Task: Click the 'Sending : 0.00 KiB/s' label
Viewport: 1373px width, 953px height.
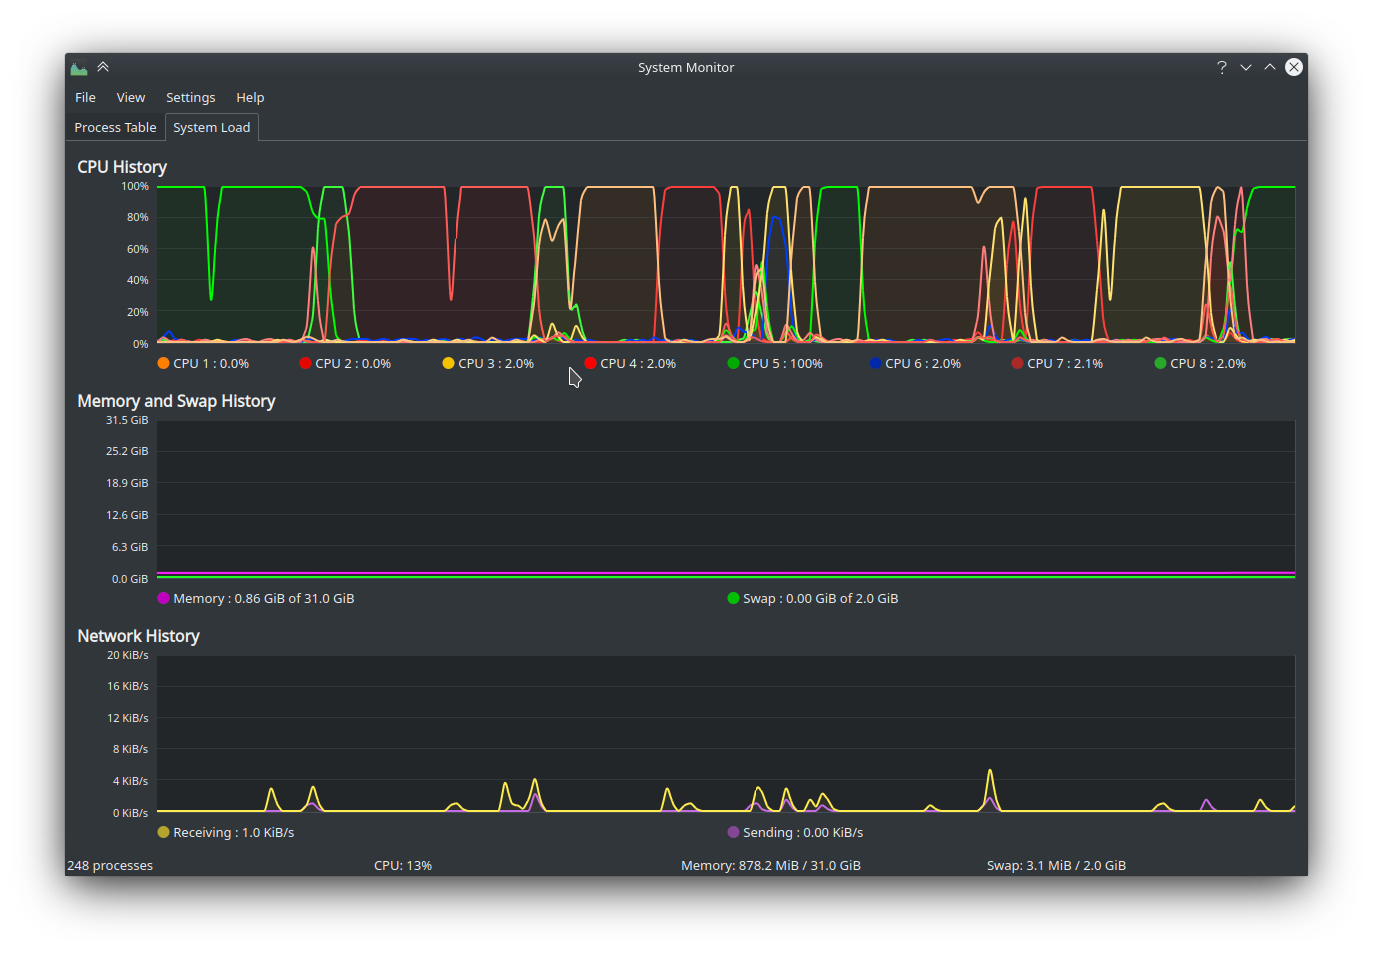Action: (803, 832)
